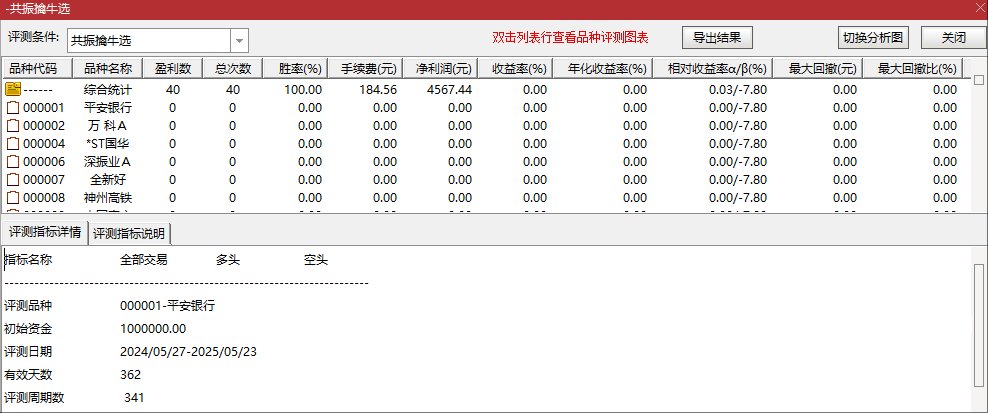Click the details panel vertical scrollbar

[x=979, y=330]
